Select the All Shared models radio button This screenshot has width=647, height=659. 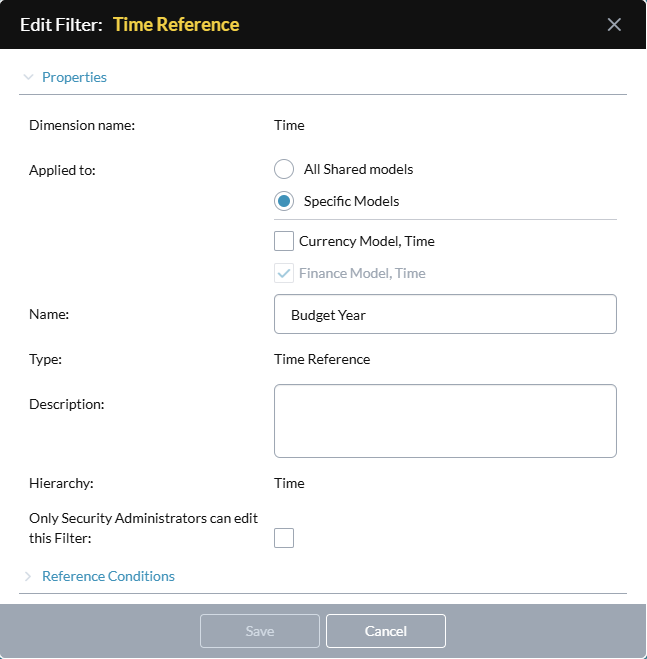[x=284, y=169]
